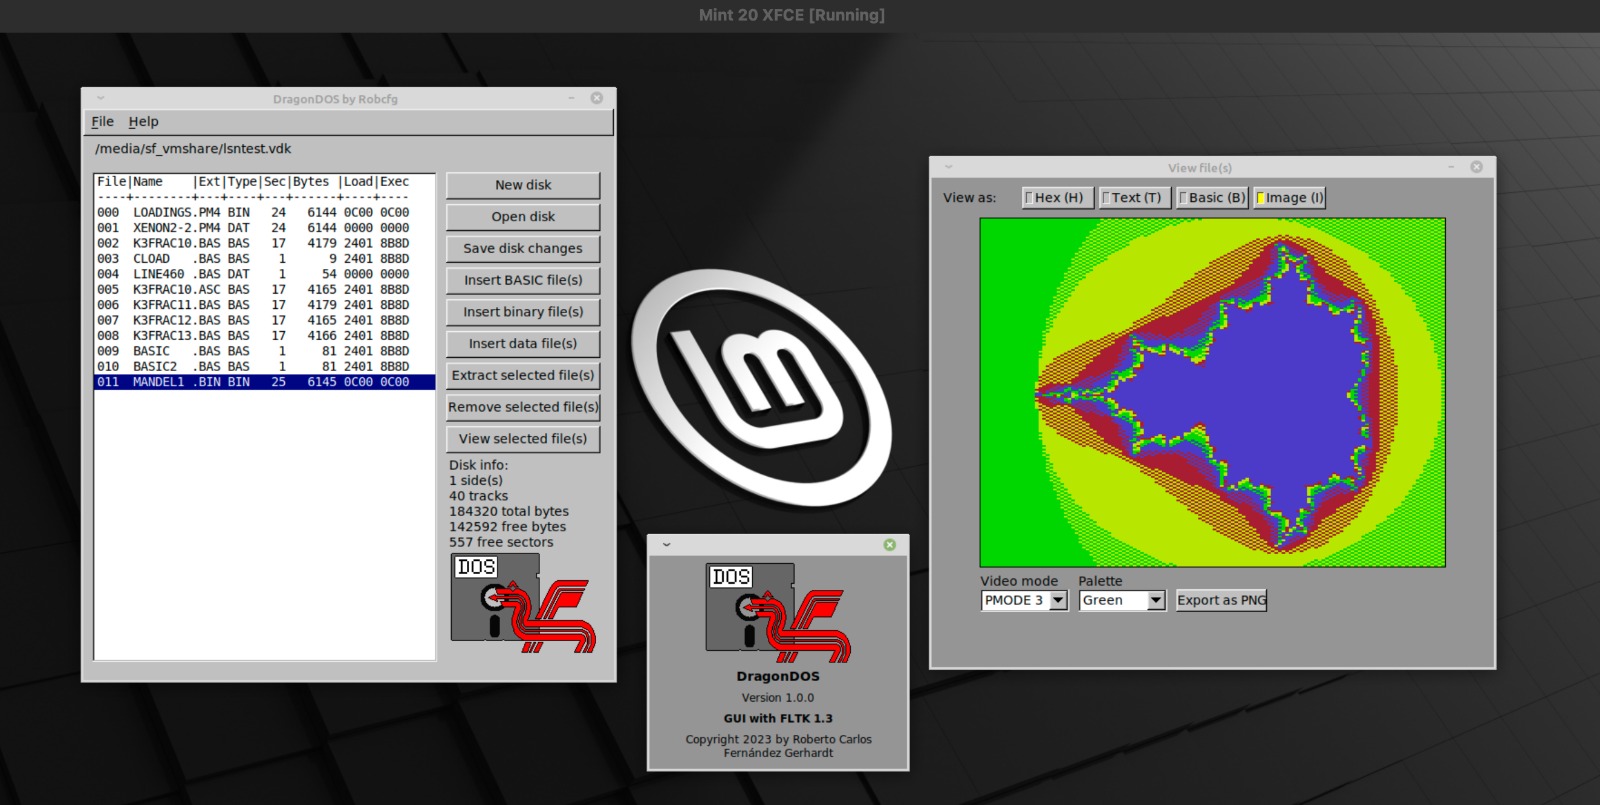1600x805 pixels.
Task: Click the '557 free sectors' info text
Action: (x=501, y=543)
